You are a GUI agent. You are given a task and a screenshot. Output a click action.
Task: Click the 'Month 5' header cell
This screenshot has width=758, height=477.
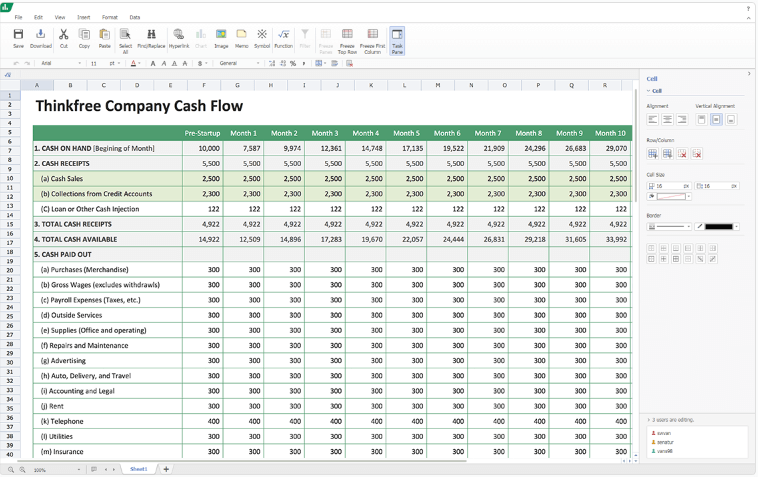406,133
